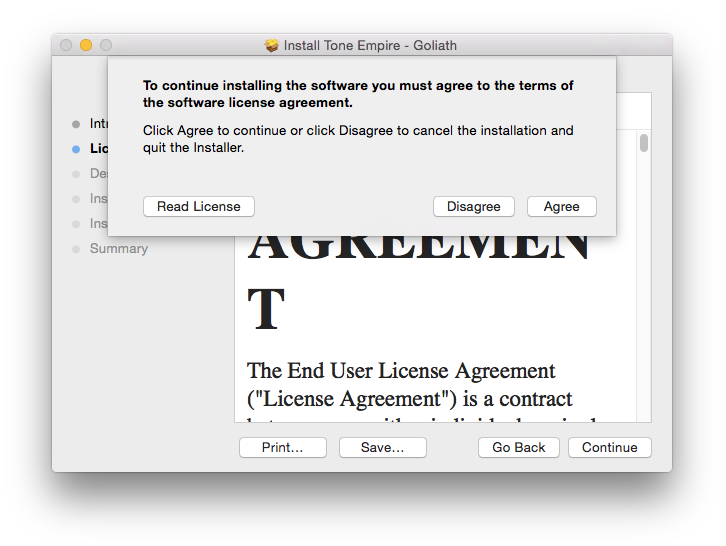This screenshot has height=546, width=726.
Task: Click the yellow minimize window button
Action: 86,45
